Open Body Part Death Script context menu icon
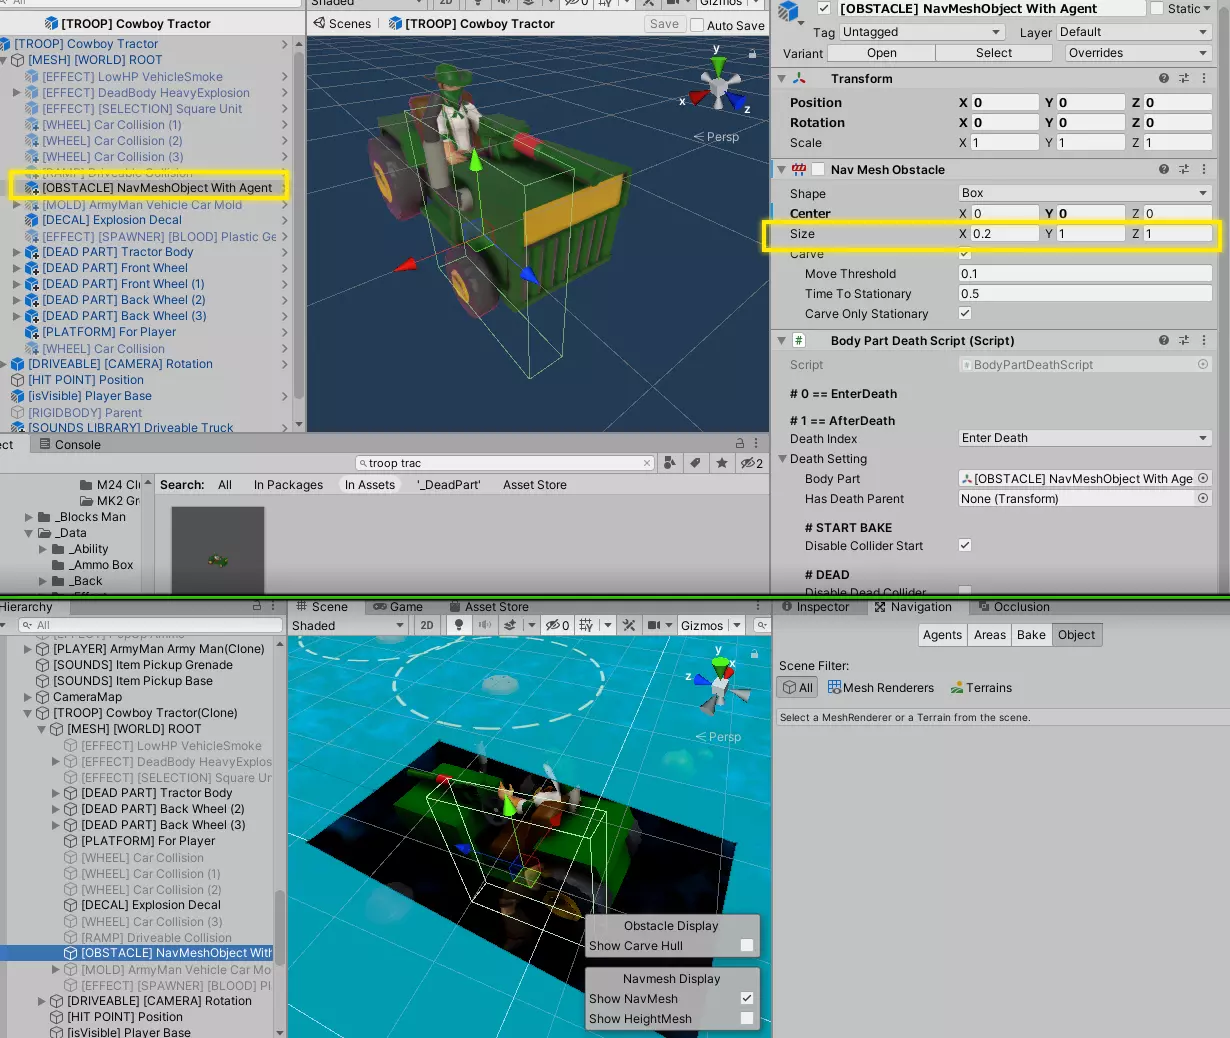This screenshot has height=1038, width=1230. pyautogui.click(x=1204, y=340)
